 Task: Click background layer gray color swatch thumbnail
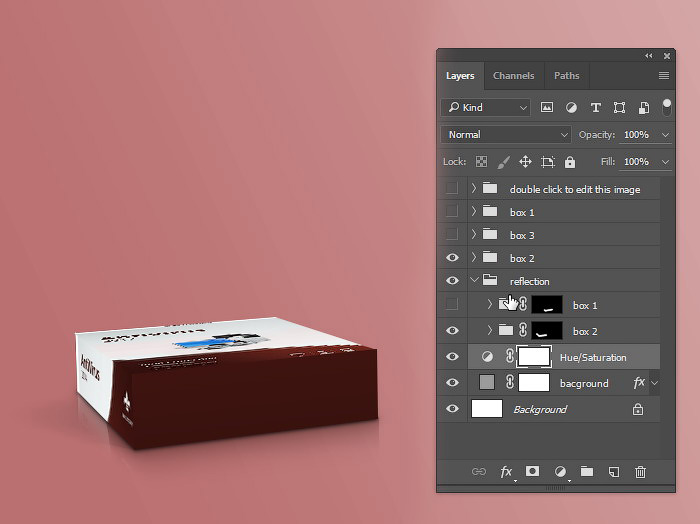point(487,382)
